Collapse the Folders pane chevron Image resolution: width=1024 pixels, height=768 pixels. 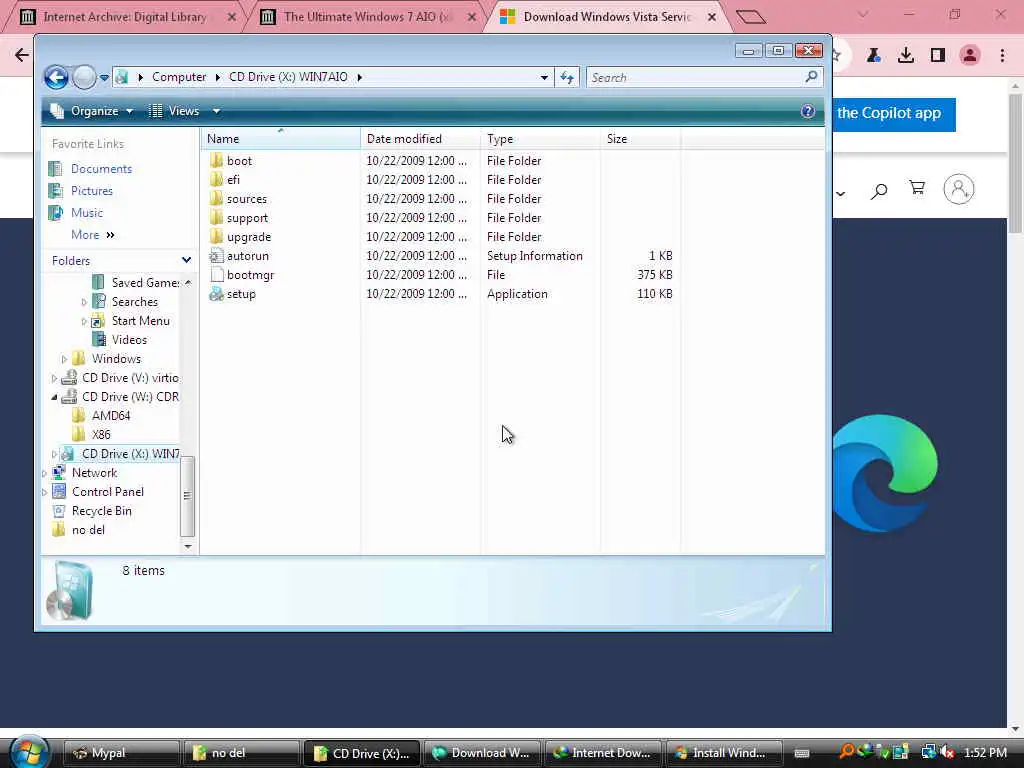[x=186, y=261]
